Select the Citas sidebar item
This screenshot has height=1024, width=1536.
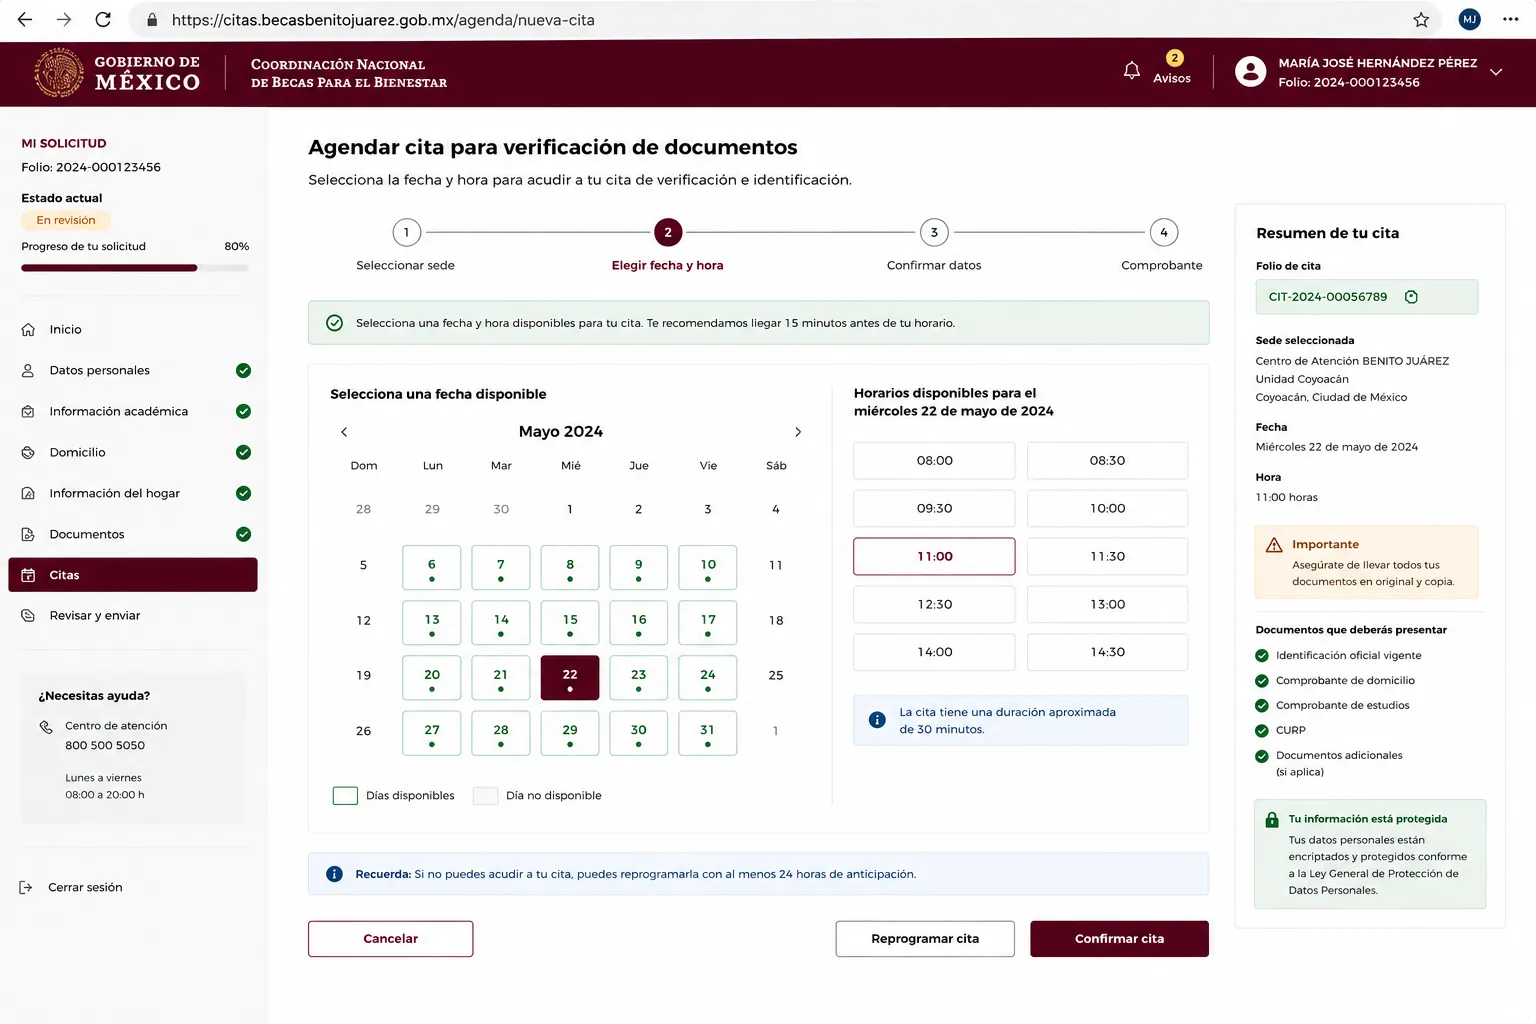pos(133,575)
